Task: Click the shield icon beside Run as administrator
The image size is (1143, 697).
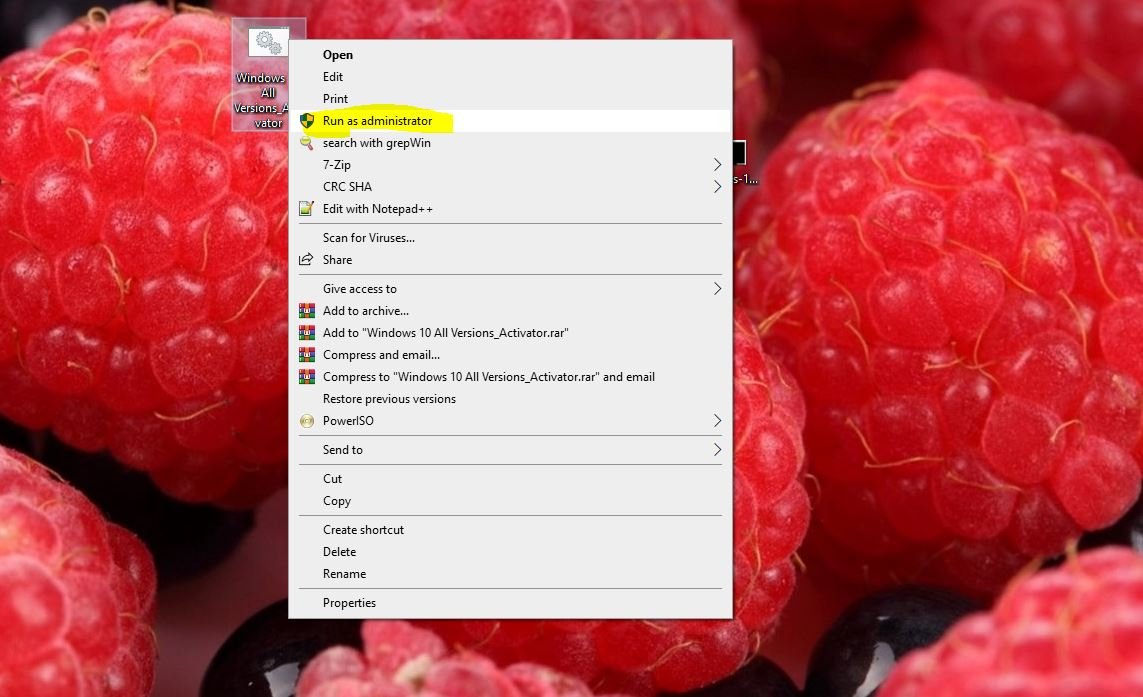Action: click(307, 121)
